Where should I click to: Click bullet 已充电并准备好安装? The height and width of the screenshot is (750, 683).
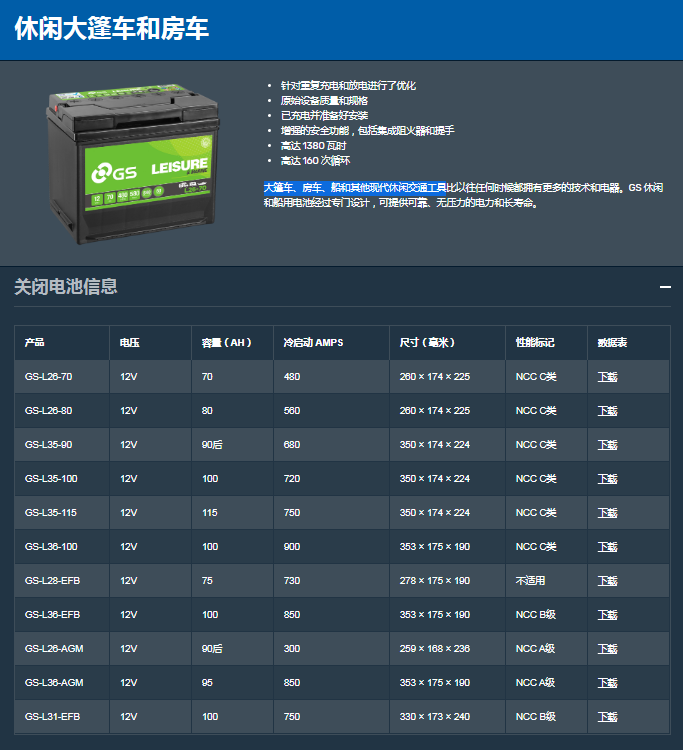tap(324, 116)
